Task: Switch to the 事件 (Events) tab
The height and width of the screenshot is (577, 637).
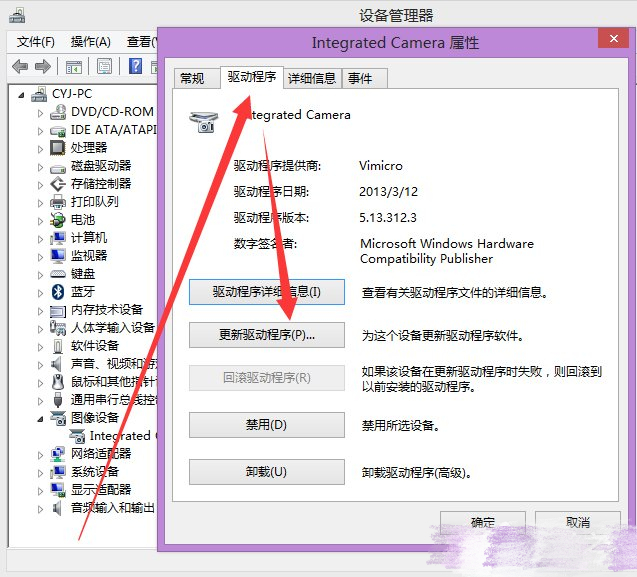Action: pyautogui.click(x=359, y=78)
